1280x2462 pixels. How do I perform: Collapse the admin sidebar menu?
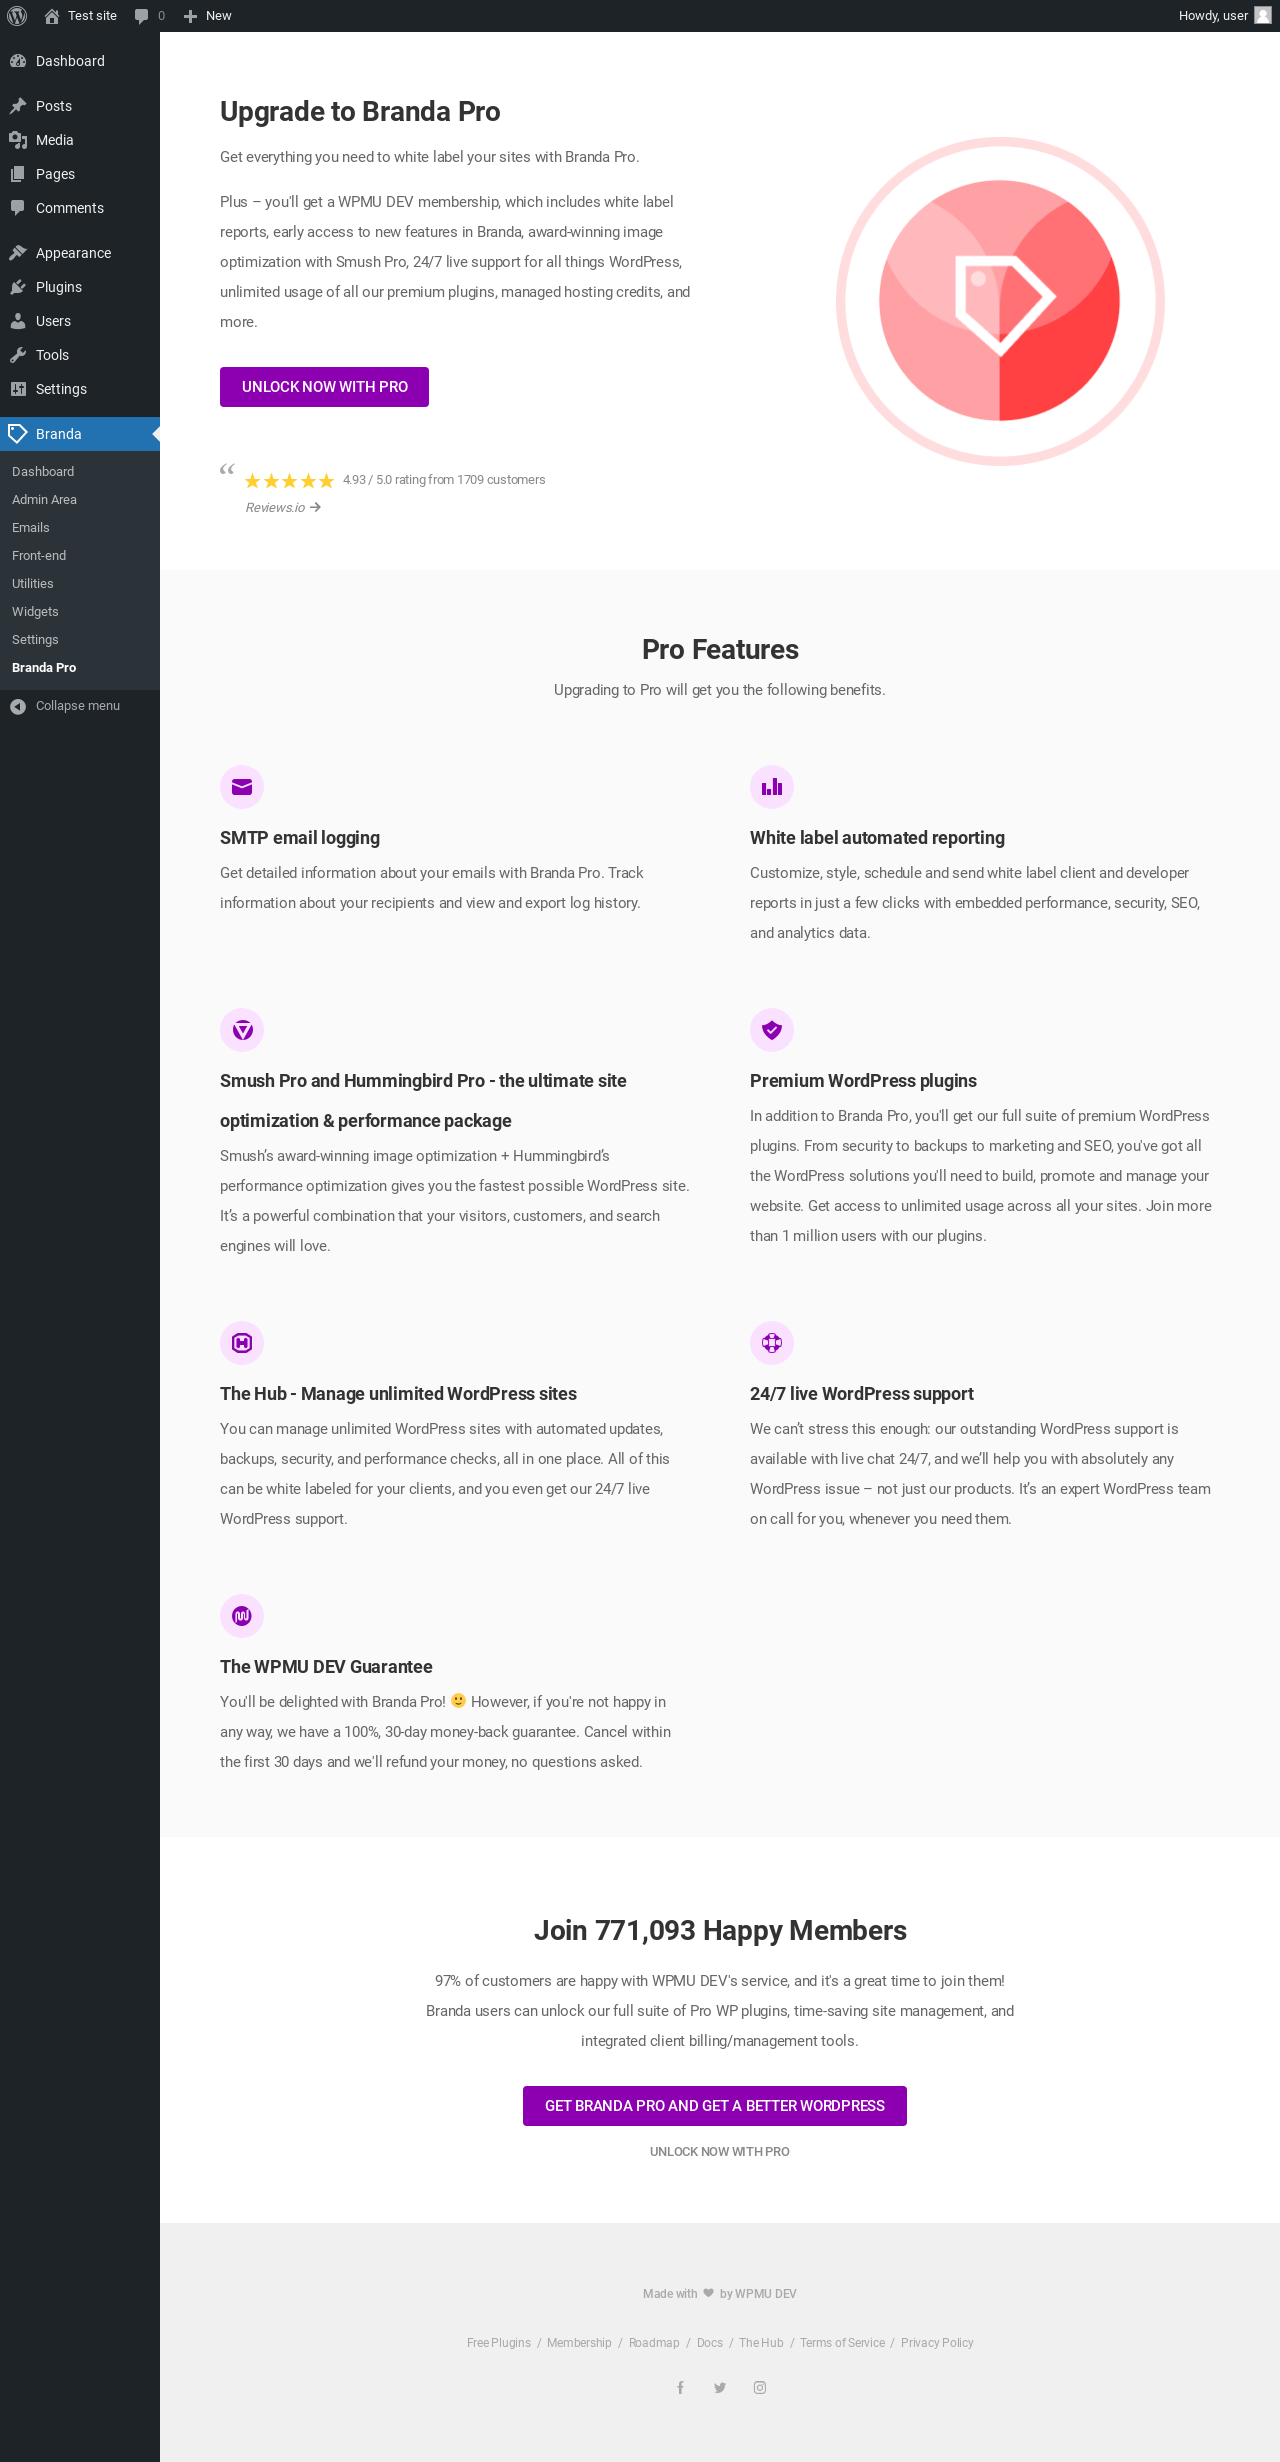tap(80, 706)
